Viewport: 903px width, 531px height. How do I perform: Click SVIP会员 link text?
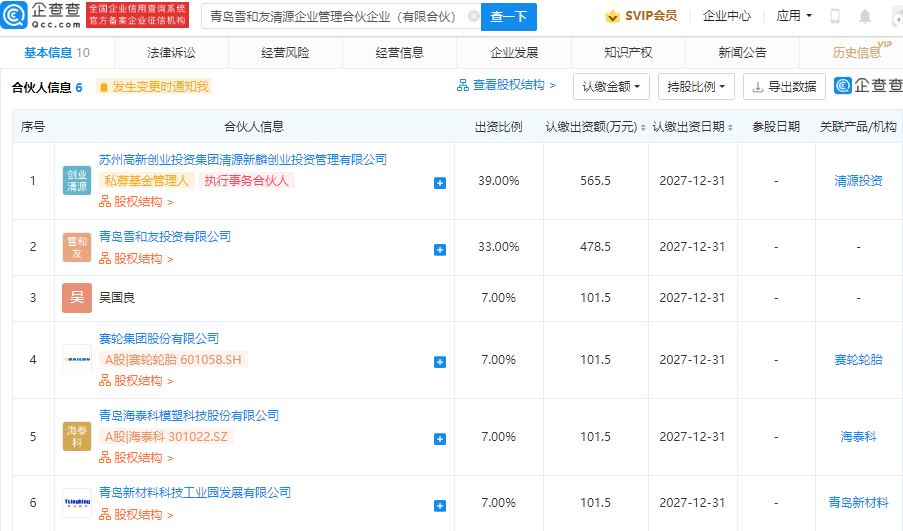click(651, 16)
